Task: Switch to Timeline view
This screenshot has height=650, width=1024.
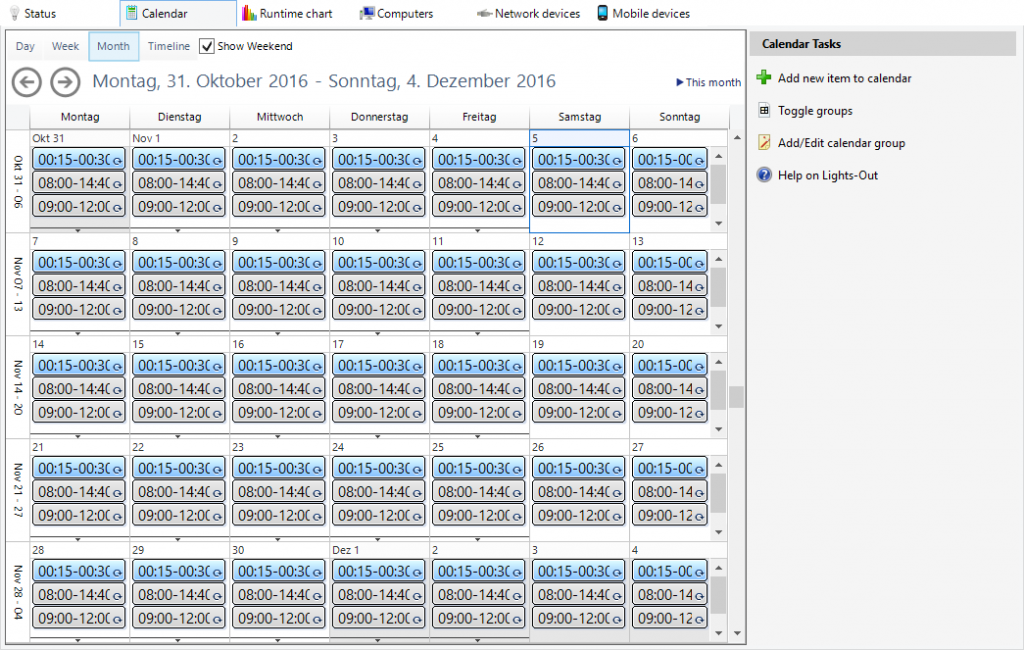Action: 168,46
